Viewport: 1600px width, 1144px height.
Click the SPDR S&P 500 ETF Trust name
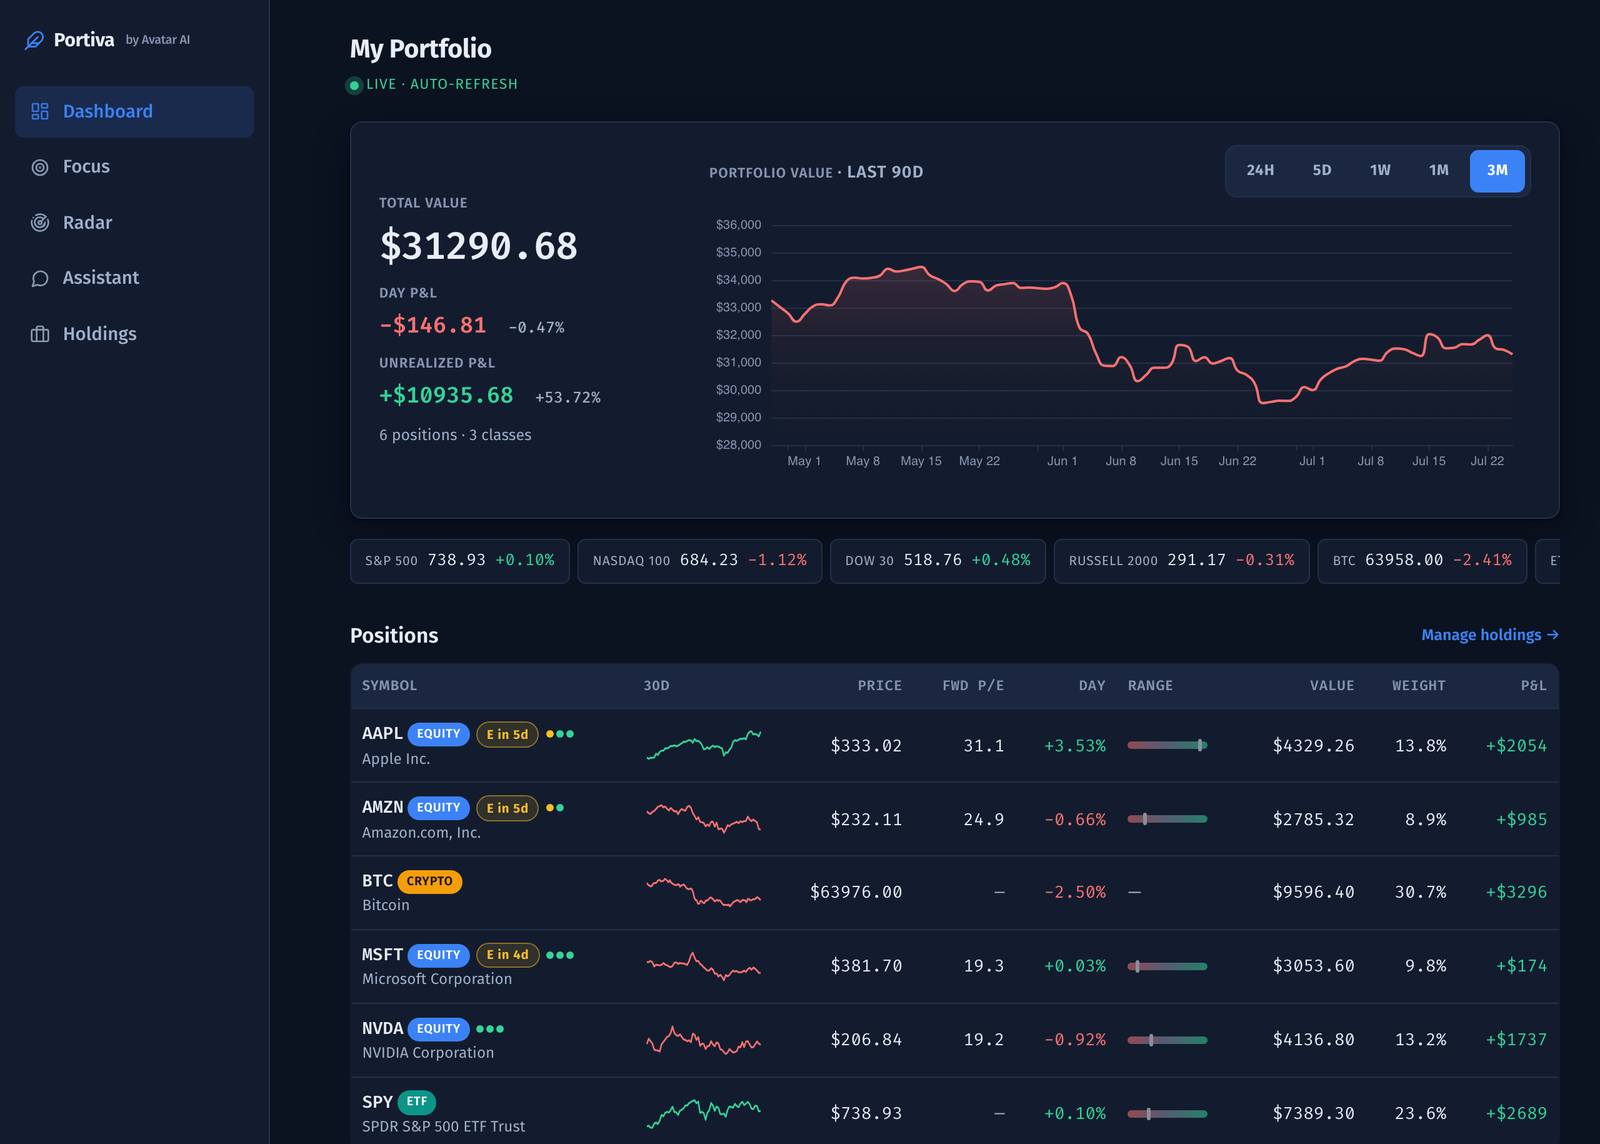[x=443, y=1126]
